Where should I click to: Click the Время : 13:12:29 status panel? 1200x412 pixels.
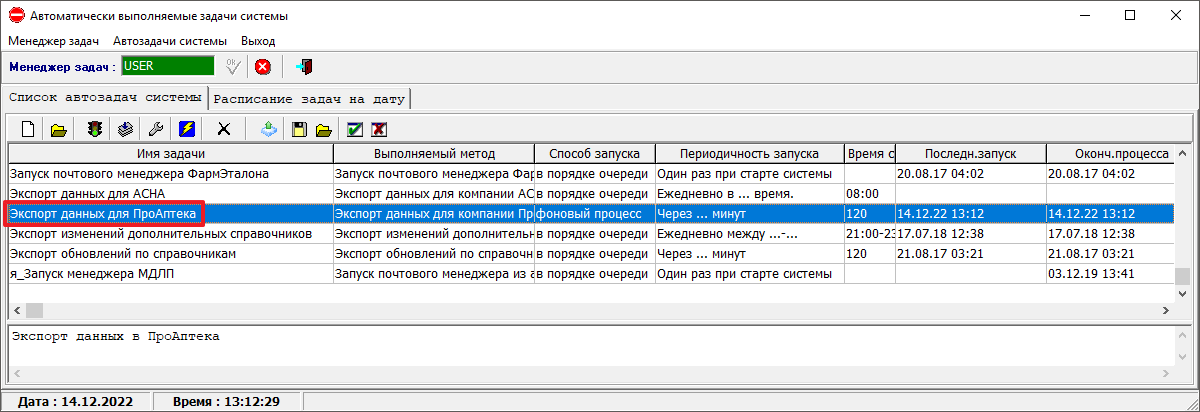[226, 401]
